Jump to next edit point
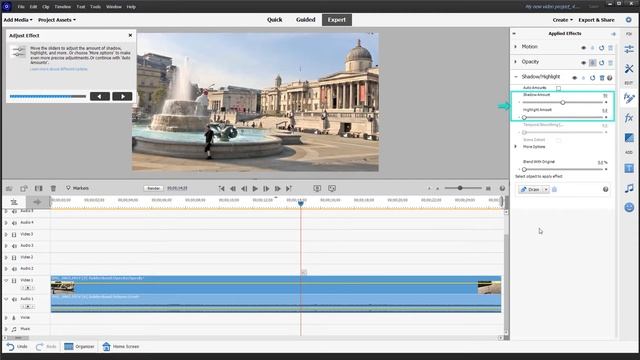This screenshot has width=640, height=360. click(289, 189)
